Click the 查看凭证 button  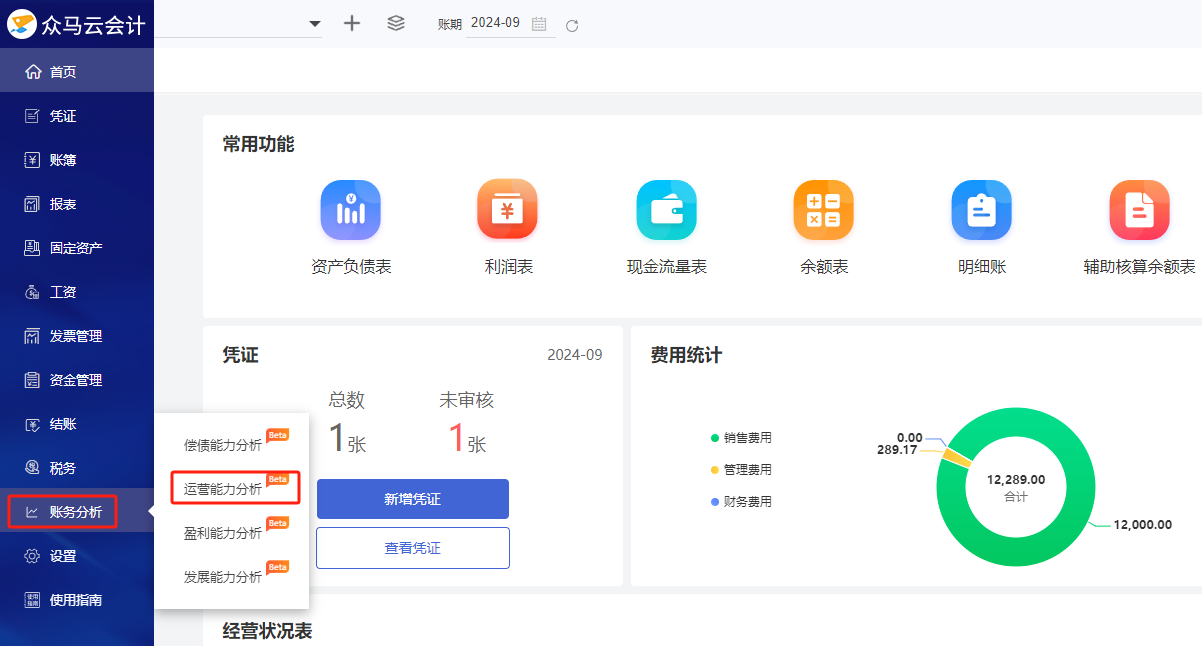click(413, 548)
